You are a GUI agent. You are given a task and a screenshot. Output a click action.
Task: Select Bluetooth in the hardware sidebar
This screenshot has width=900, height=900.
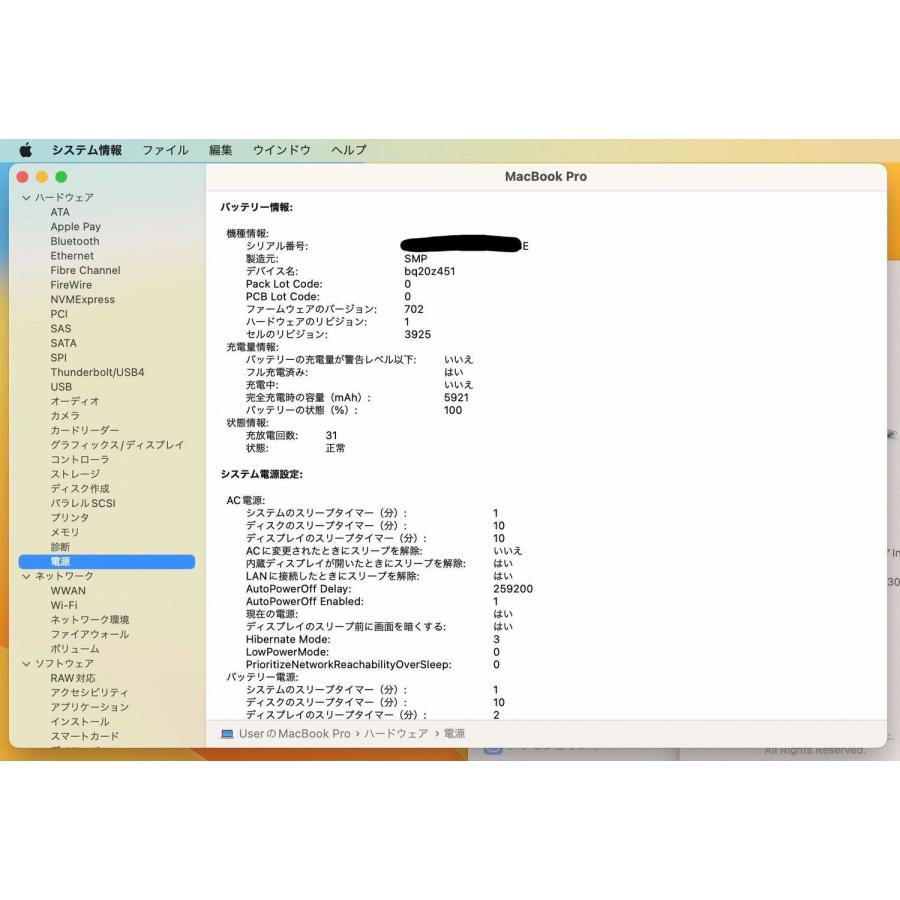(74, 241)
